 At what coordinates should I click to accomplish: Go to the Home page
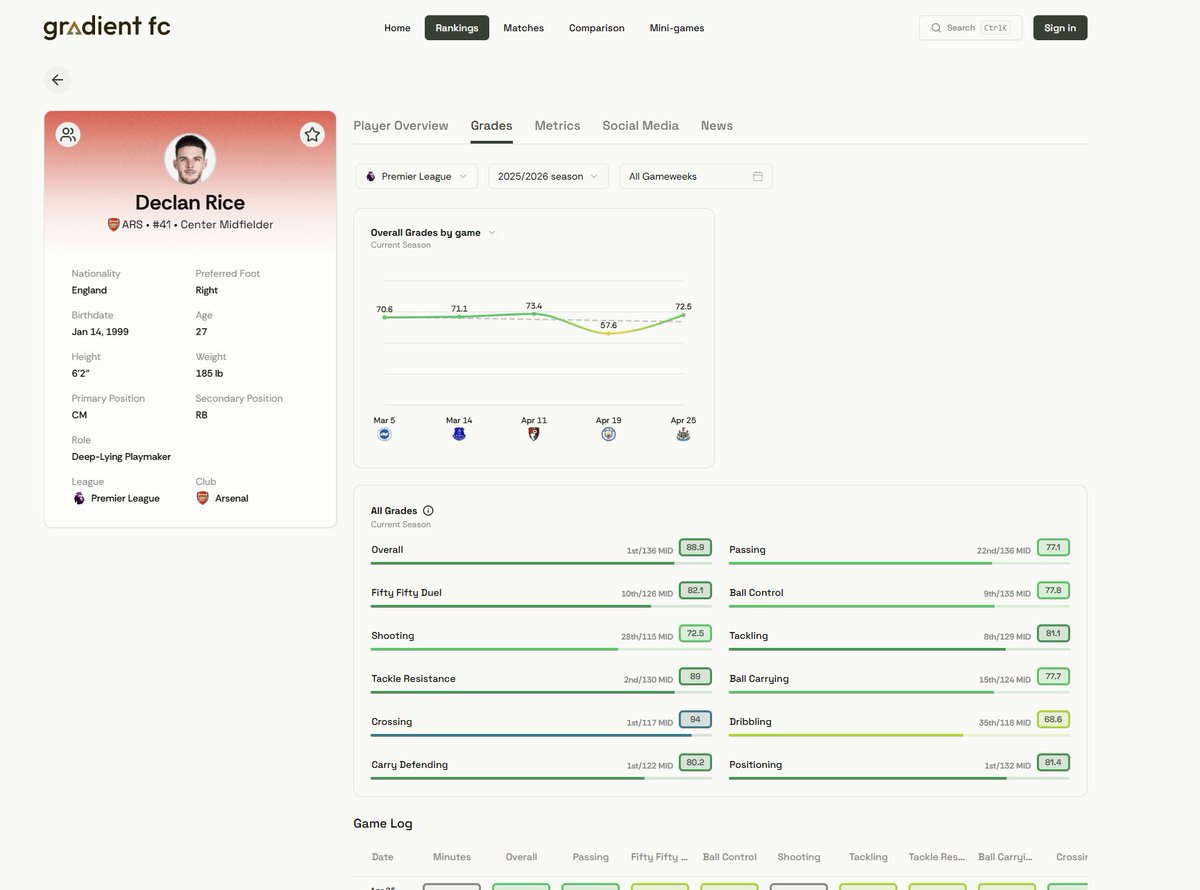397,28
